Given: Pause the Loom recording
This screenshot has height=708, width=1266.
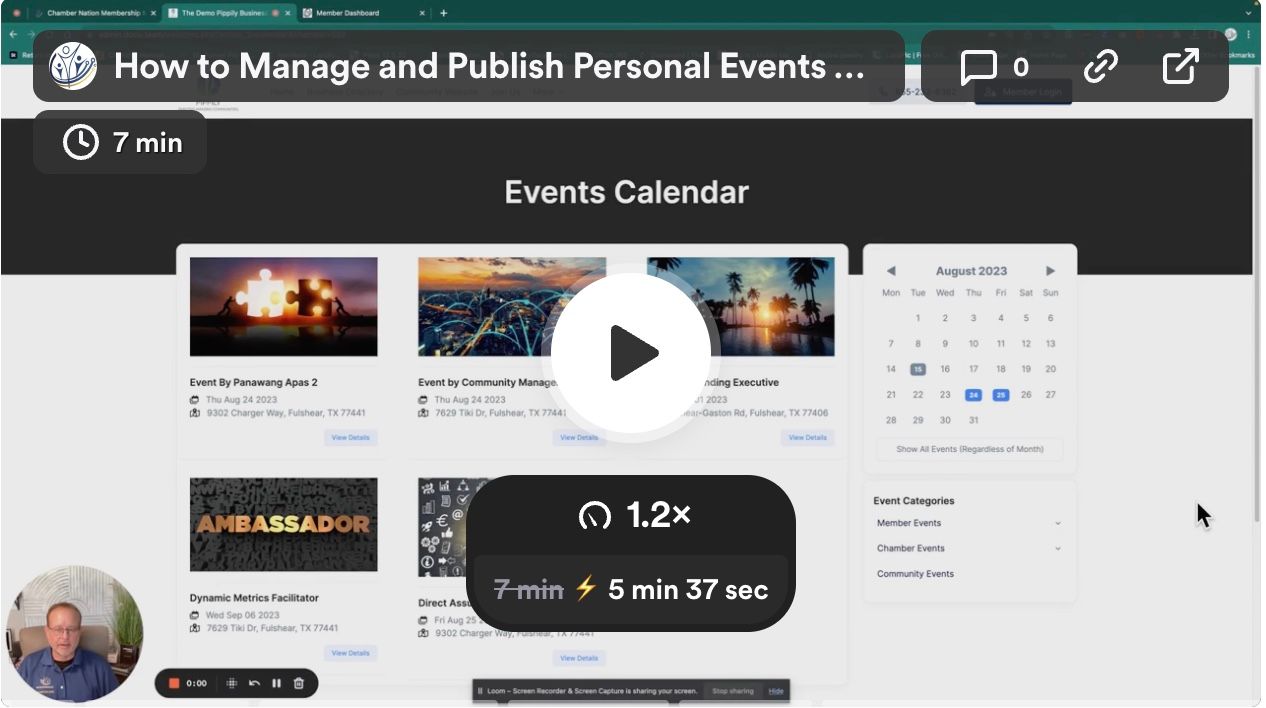Looking at the screenshot, I should tap(276, 683).
